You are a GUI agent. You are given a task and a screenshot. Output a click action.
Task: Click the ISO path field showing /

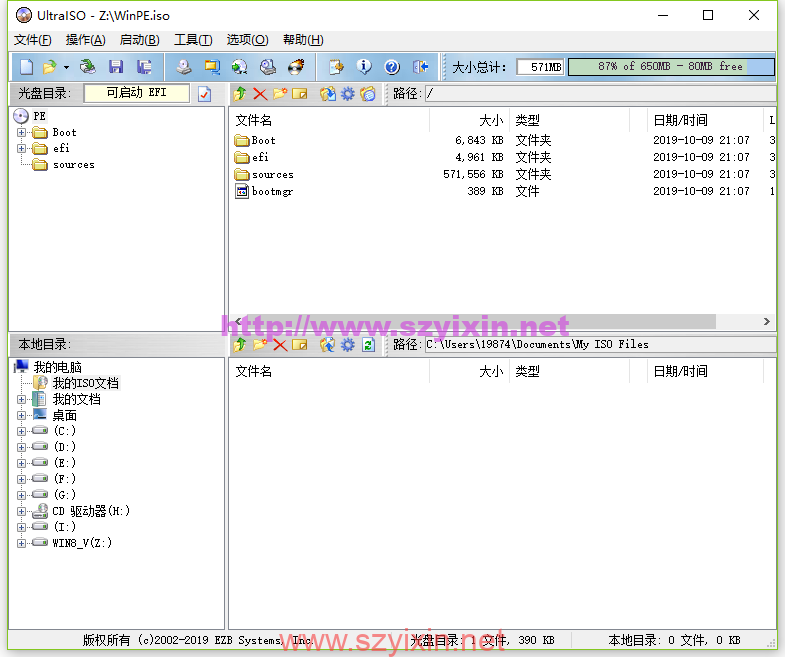pos(600,94)
